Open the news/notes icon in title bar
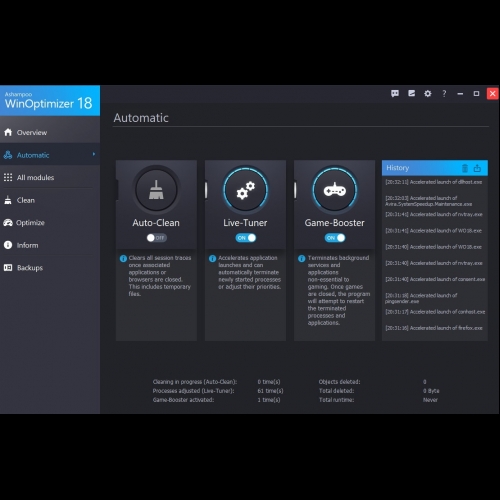The height and width of the screenshot is (500, 500). click(412, 94)
